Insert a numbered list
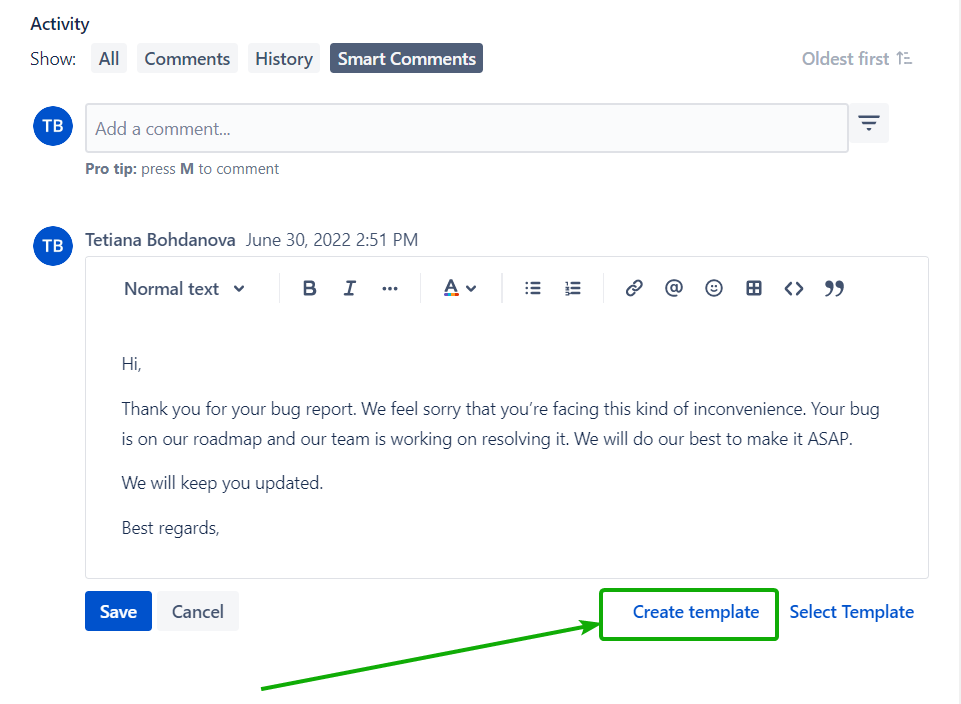Viewport: 961px width, 704px height. 573,288
